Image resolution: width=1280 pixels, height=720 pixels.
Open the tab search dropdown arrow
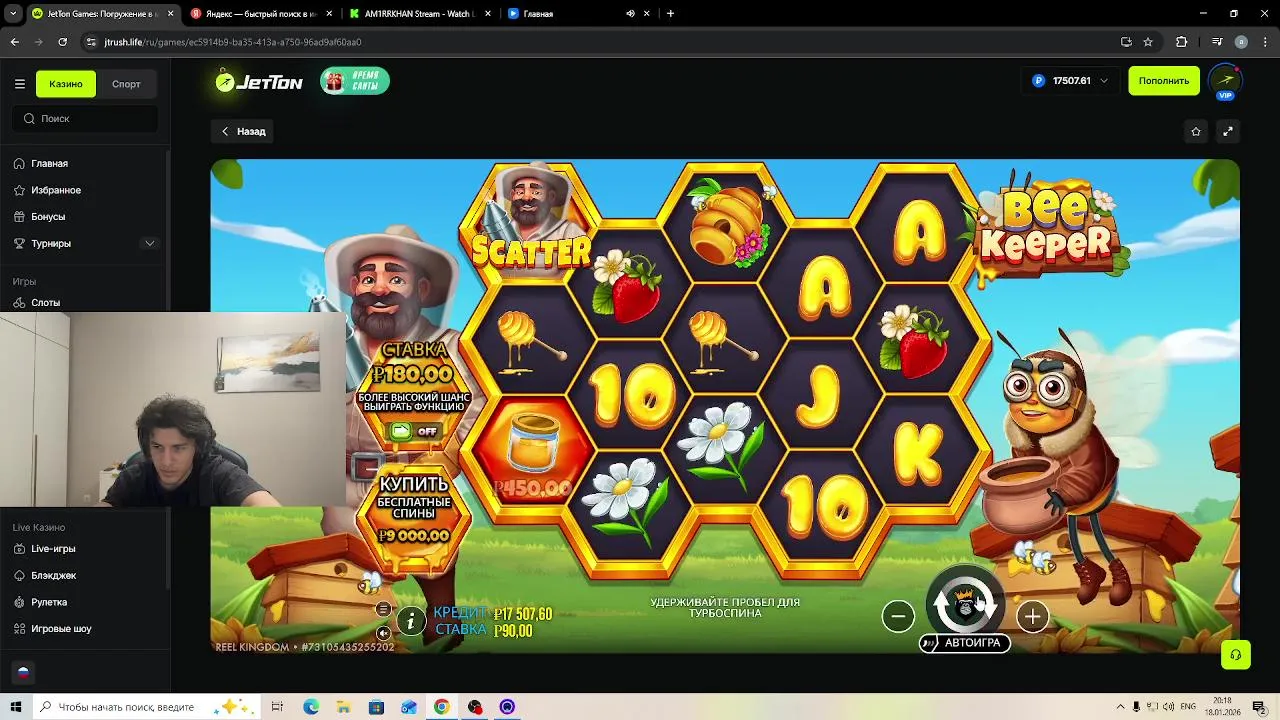(x=13, y=14)
